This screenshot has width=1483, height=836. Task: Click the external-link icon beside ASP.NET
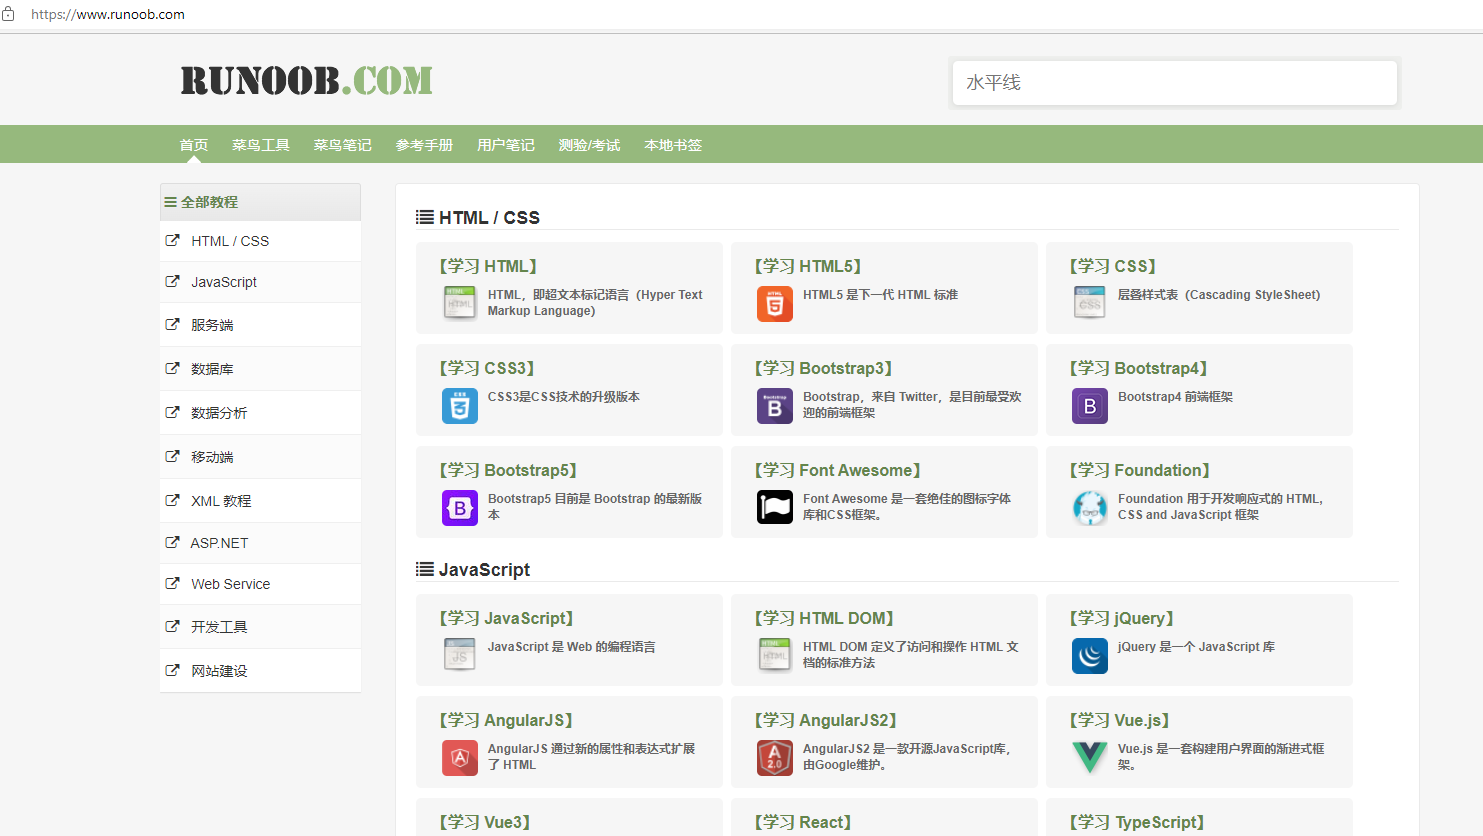[172, 542]
